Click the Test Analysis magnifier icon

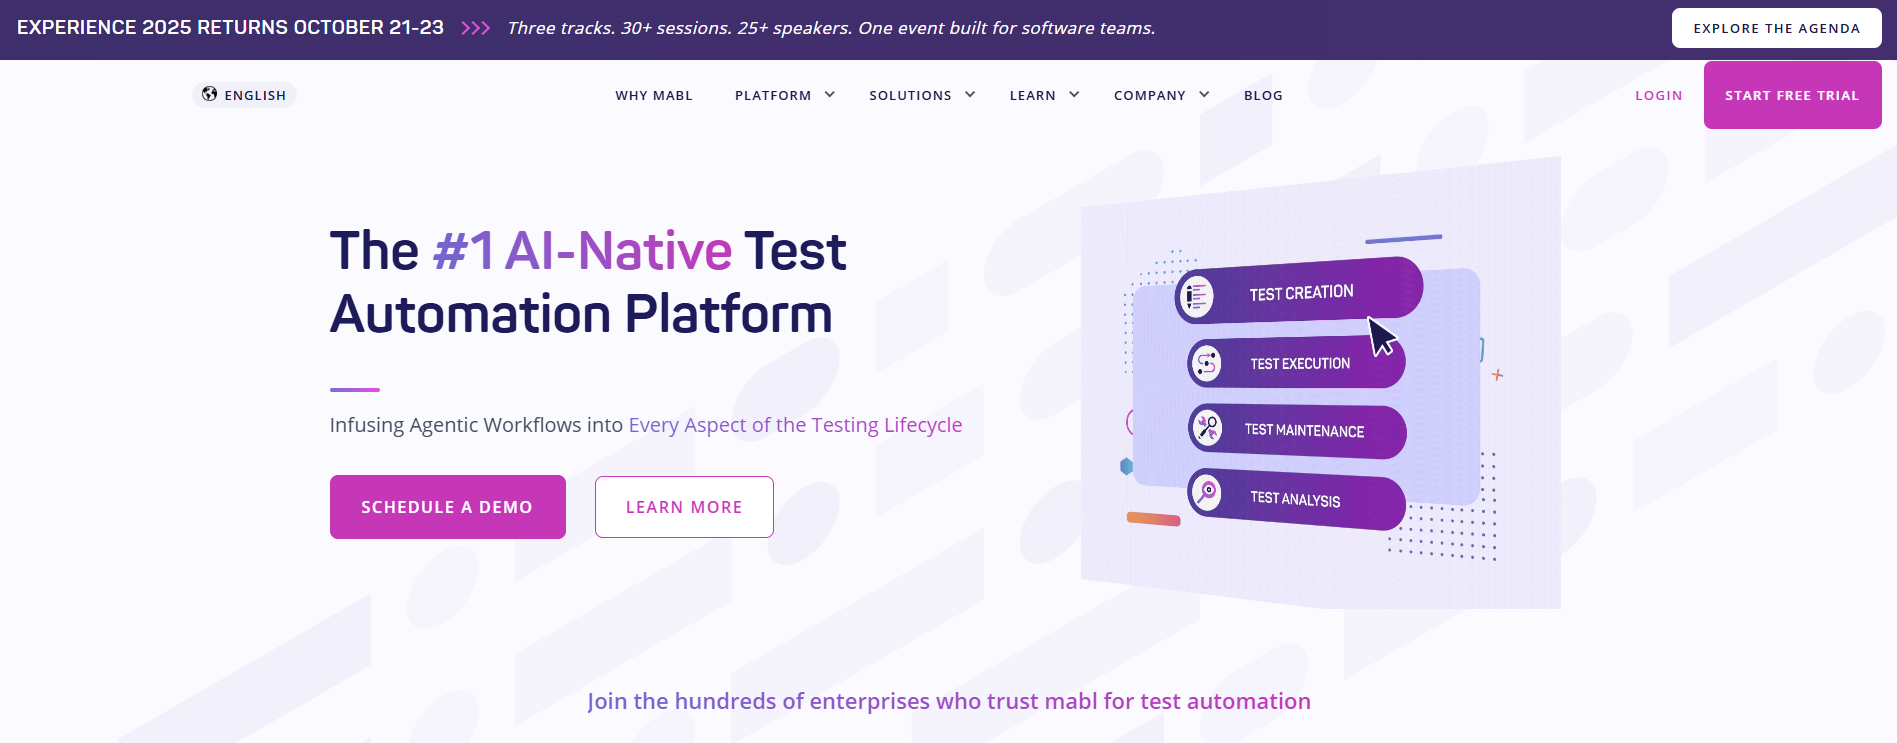tap(1208, 492)
